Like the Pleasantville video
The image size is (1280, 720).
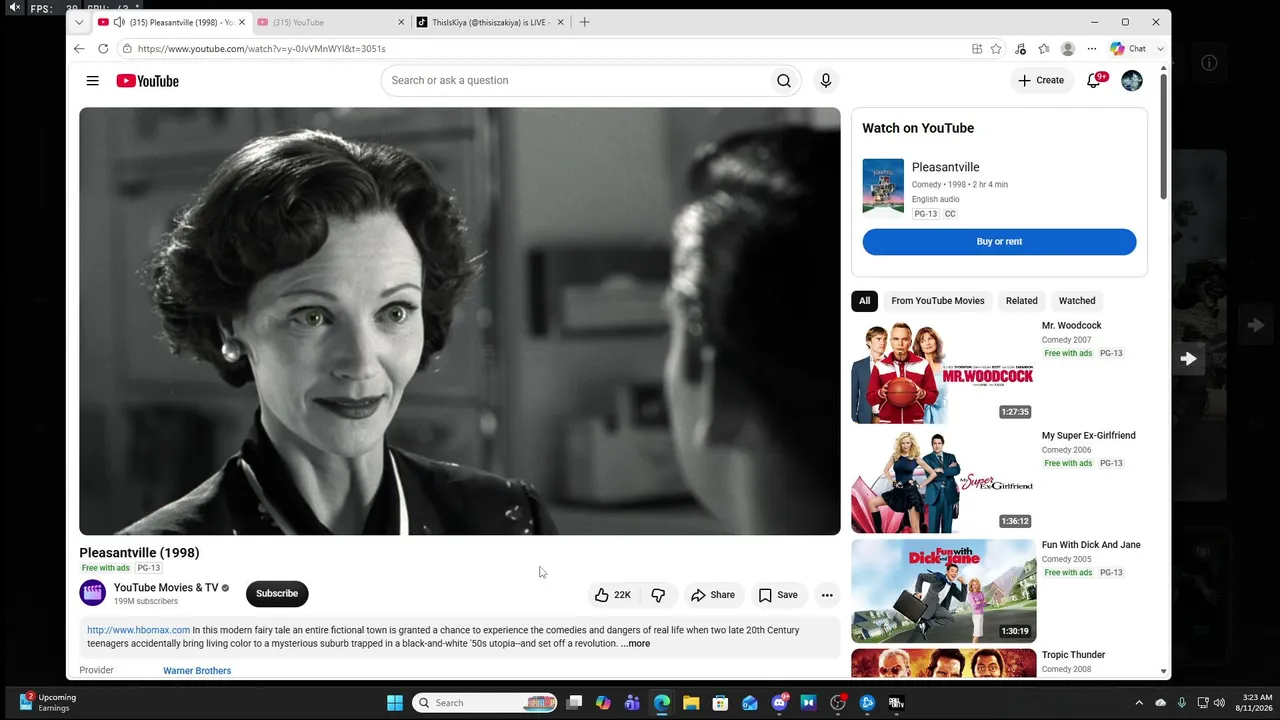pyautogui.click(x=613, y=595)
